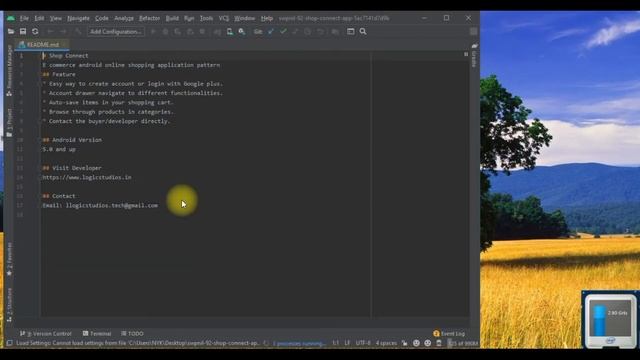The image size is (640, 360).
Task: Click the Revert undo icon
Action: click(x=320, y=31)
